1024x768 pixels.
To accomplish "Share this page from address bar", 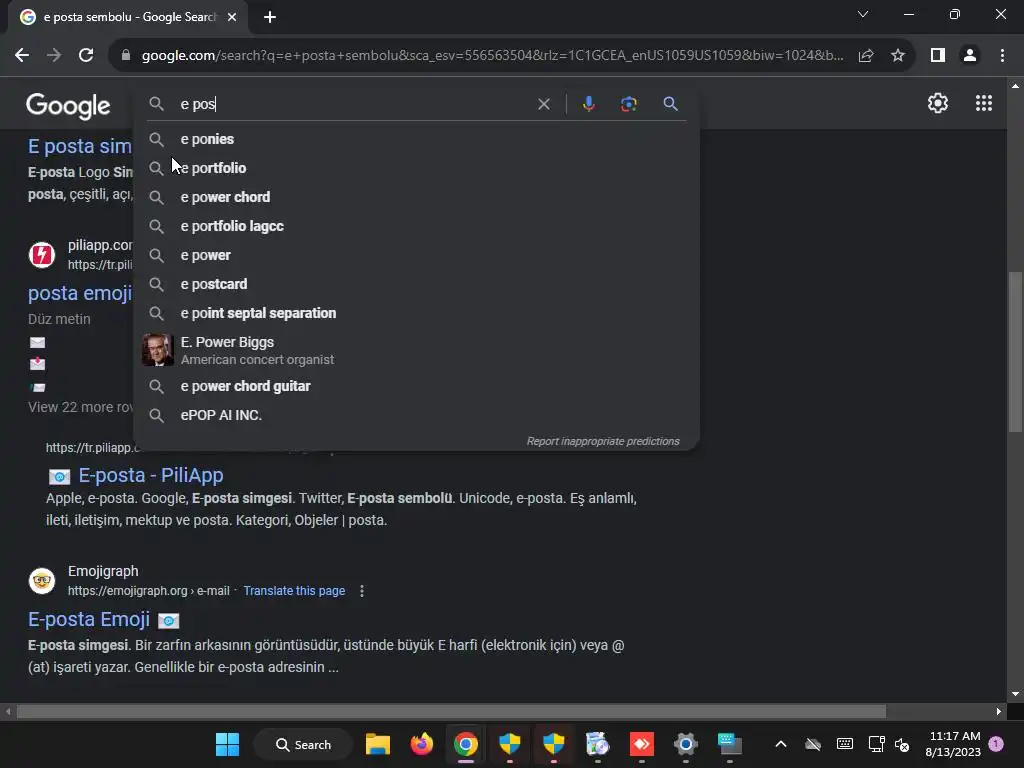I will tap(866, 56).
